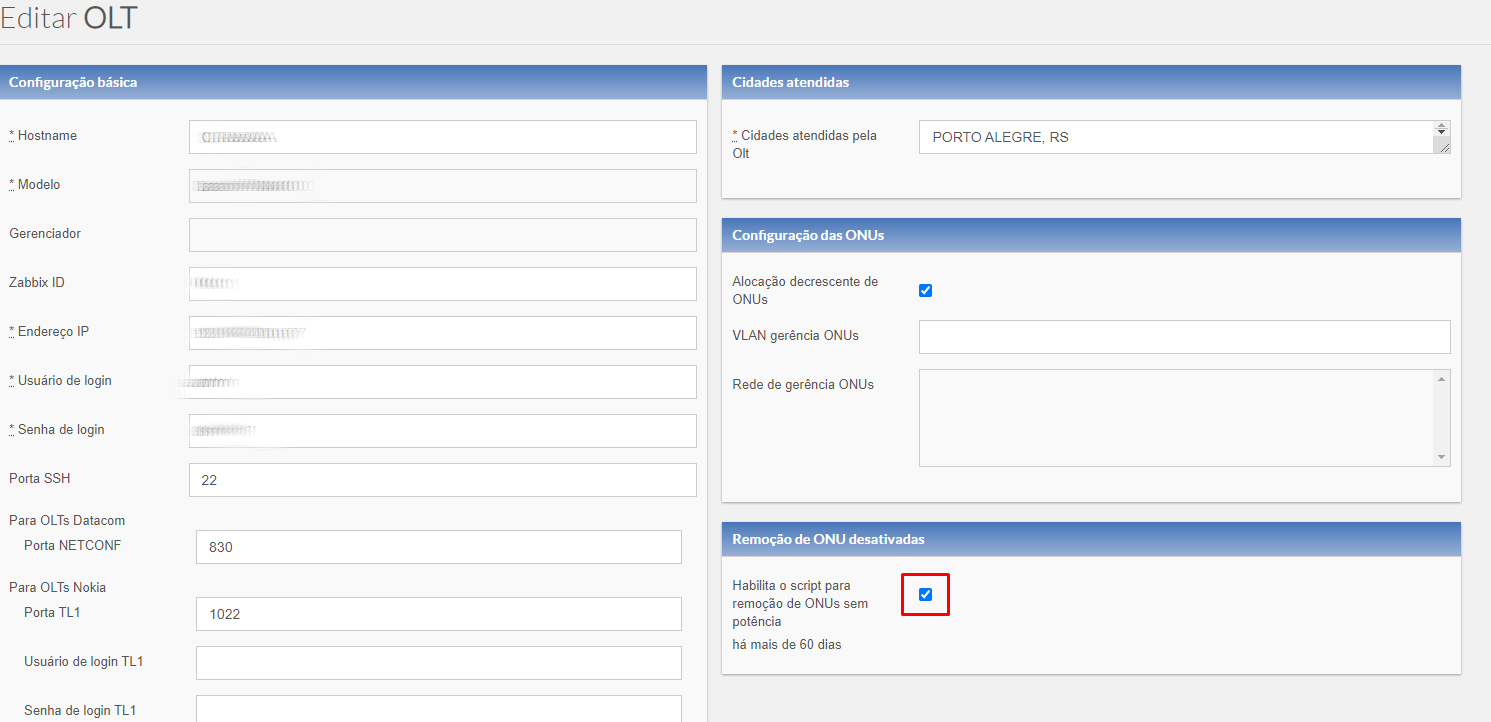Image resolution: width=1491 pixels, height=722 pixels.
Task: Click the Senha de login field
Action: coord(442,431)
